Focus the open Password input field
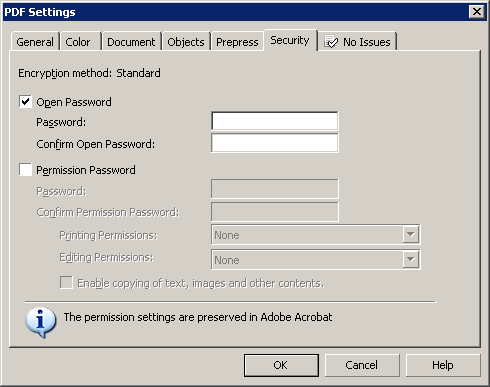 275,121
